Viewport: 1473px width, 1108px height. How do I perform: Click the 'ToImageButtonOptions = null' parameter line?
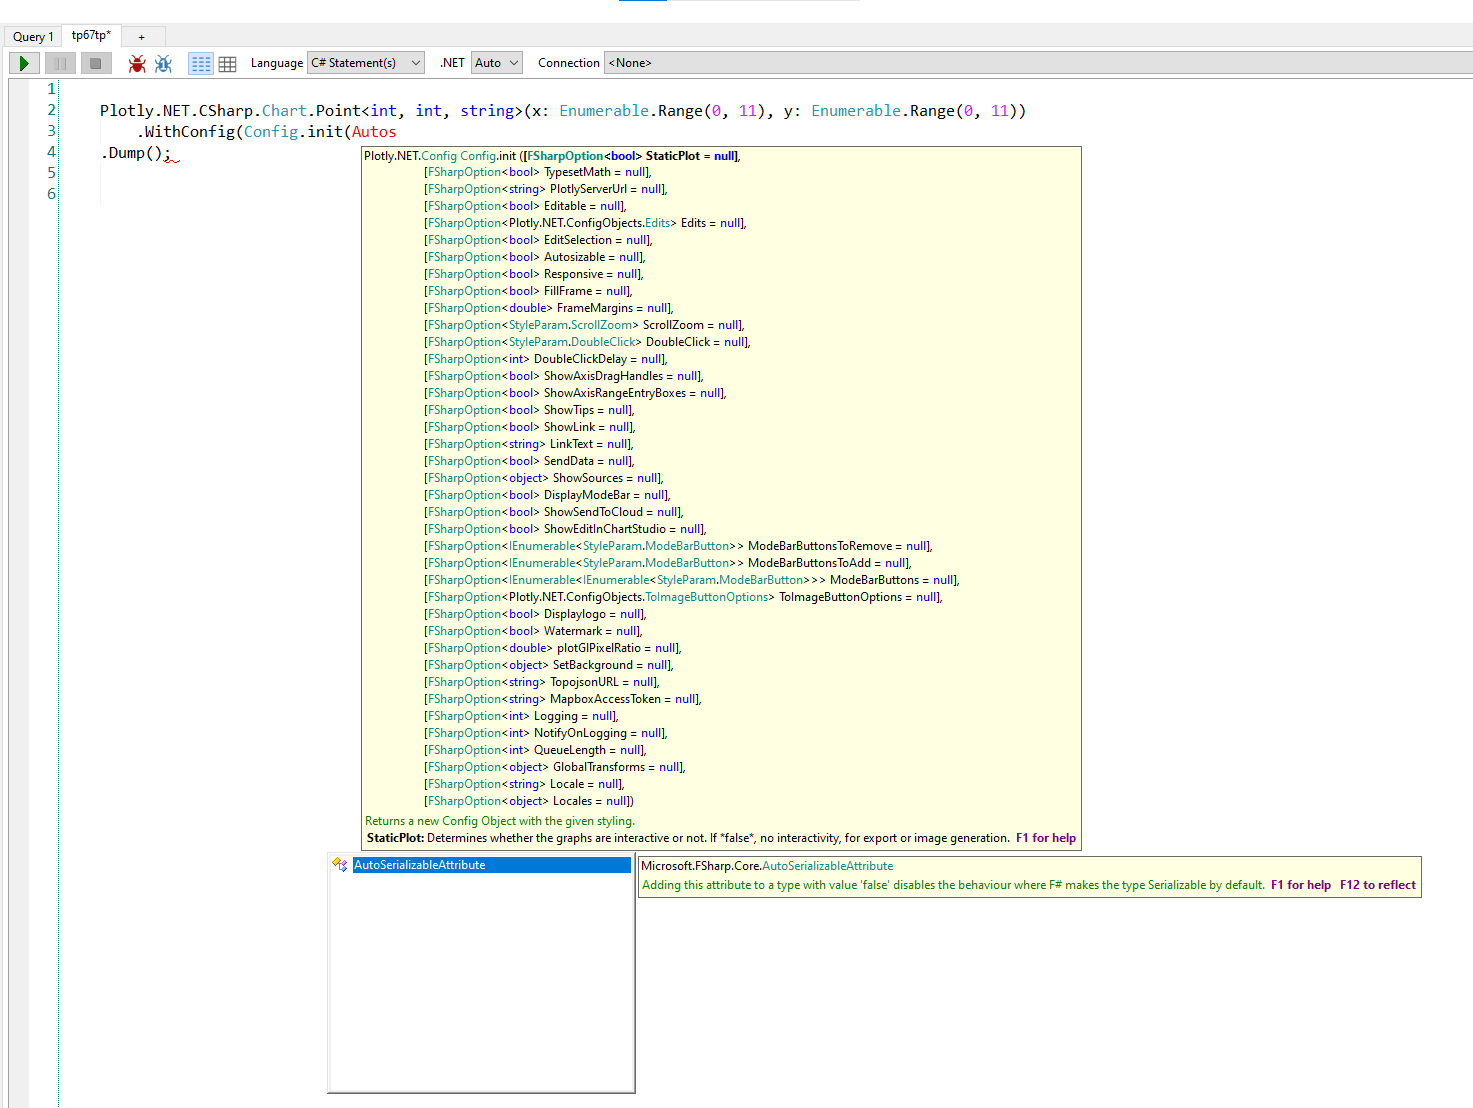tap(683, 597)
